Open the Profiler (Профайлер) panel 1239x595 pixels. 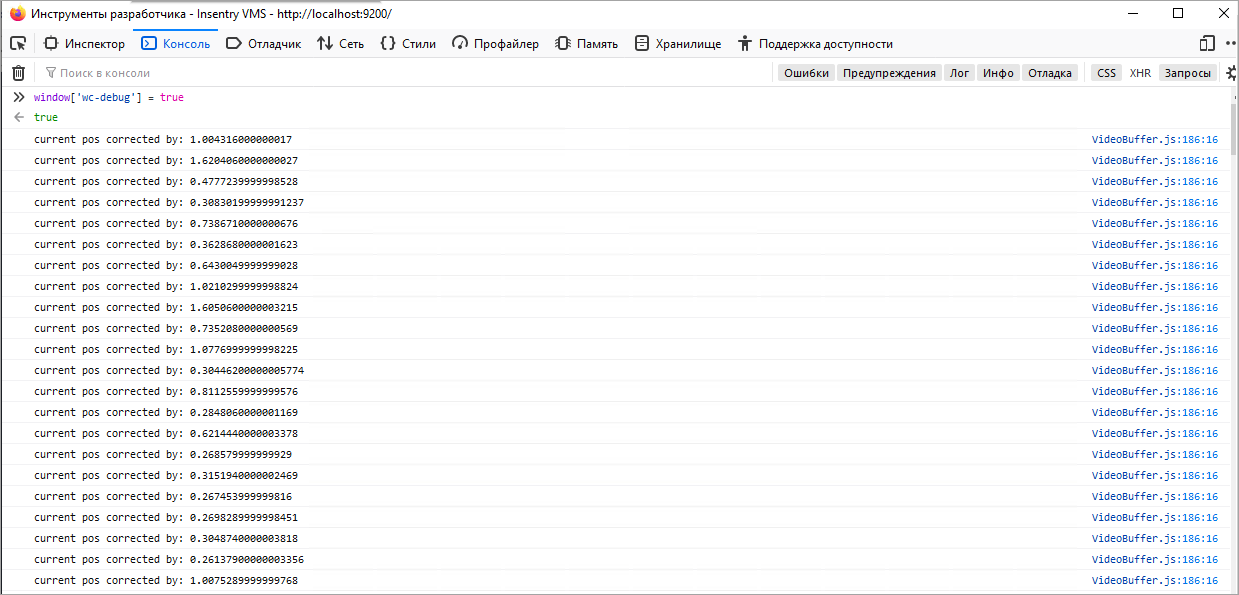point(496,43)
